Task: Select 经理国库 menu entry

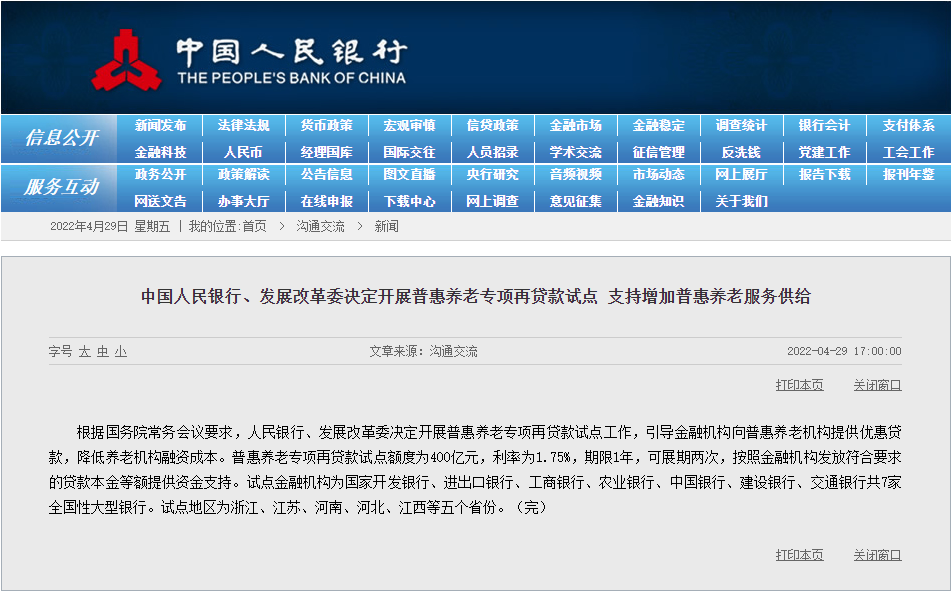Action: (x=327, y=152)
